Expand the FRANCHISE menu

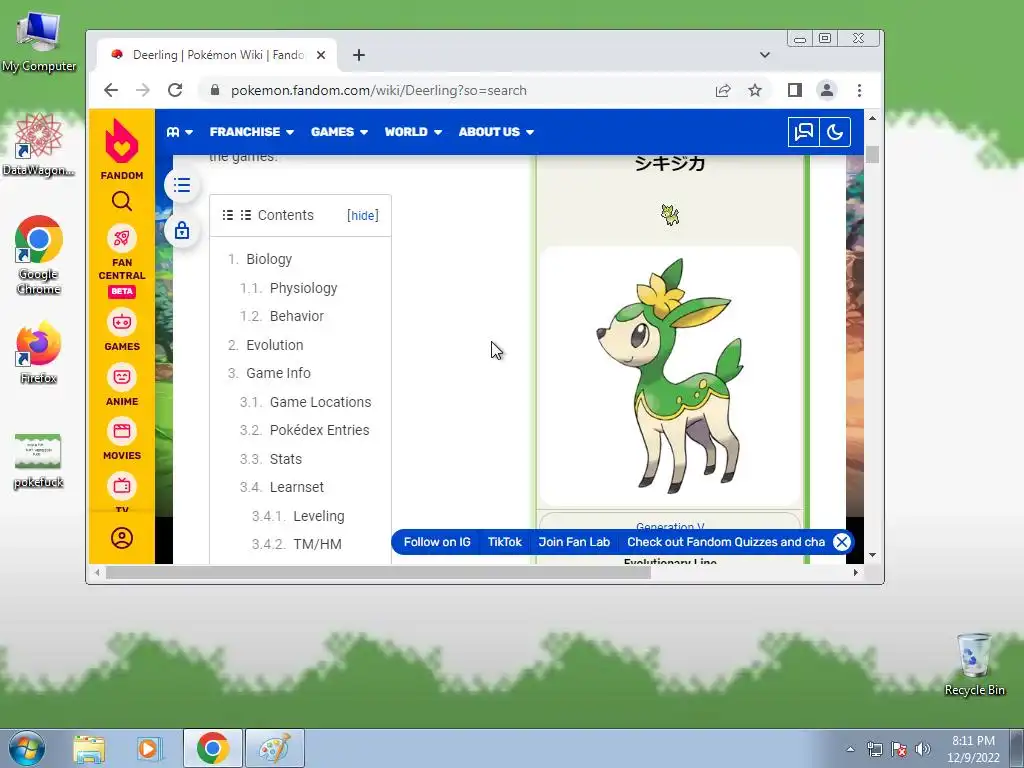click(252, 132)
